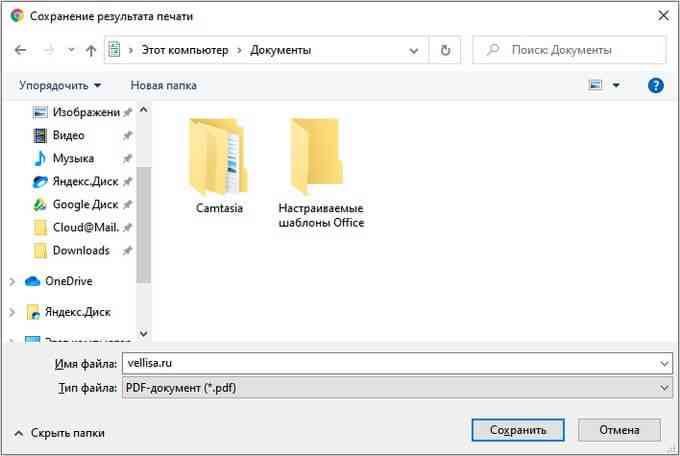Open Cloud@Mail in the sidebar

[75, 227]
